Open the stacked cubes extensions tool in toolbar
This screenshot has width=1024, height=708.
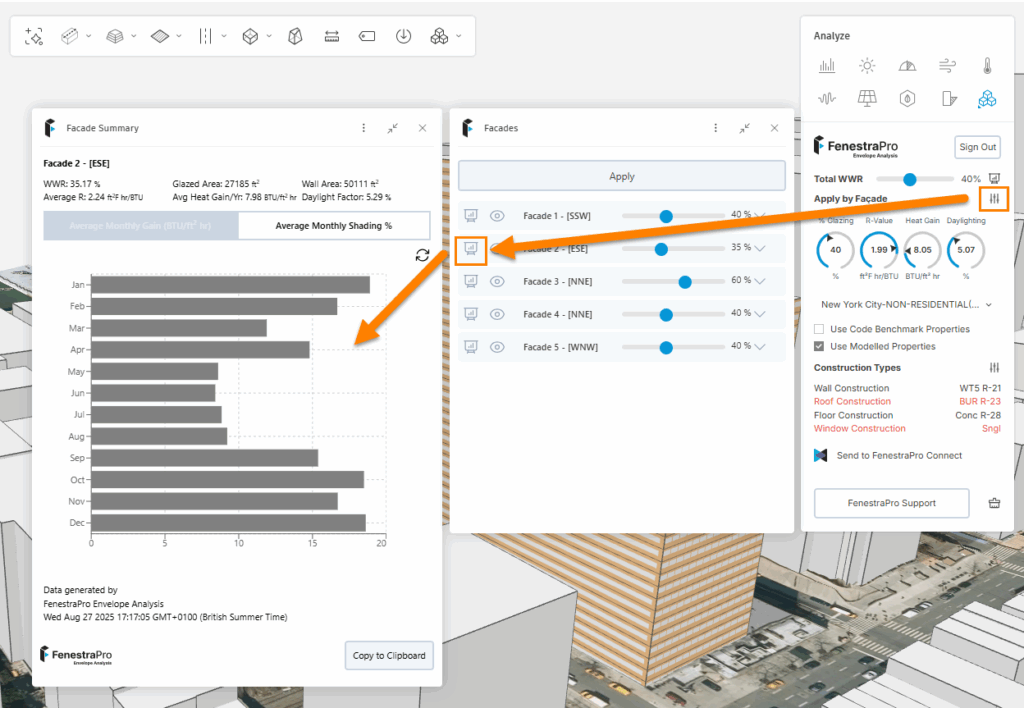coord(440,37)
